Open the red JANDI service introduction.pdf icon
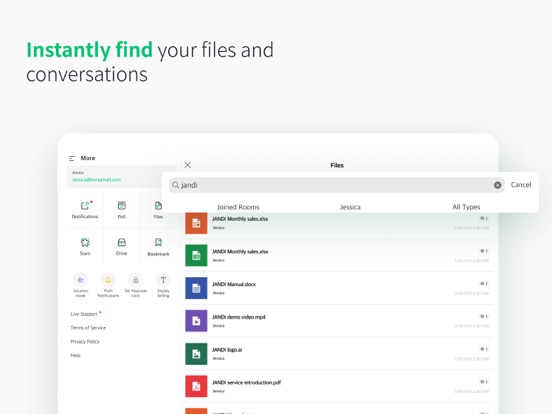 pyautogui.click(x=196, y=387)
